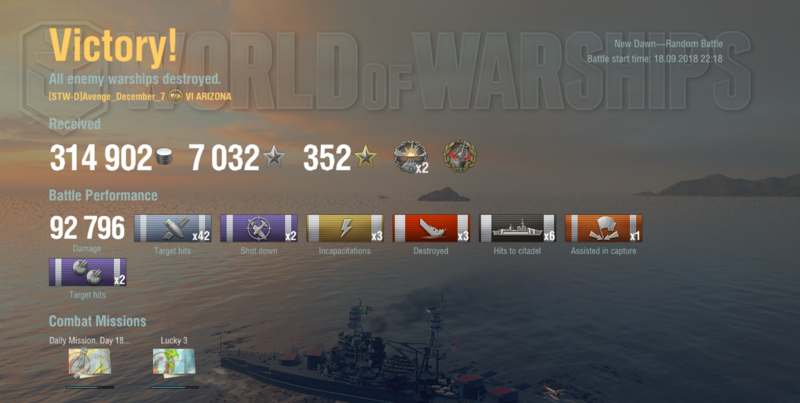Select the aircraft Shot down x2 ribbon

[259, 228]
